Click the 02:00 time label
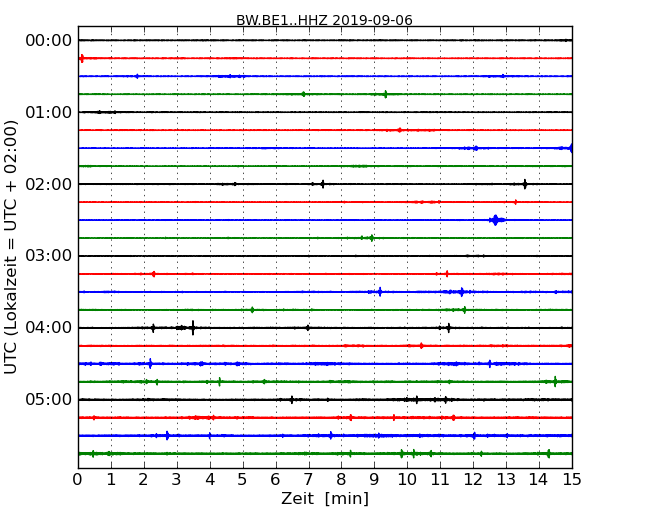 (x=49, y=184)
